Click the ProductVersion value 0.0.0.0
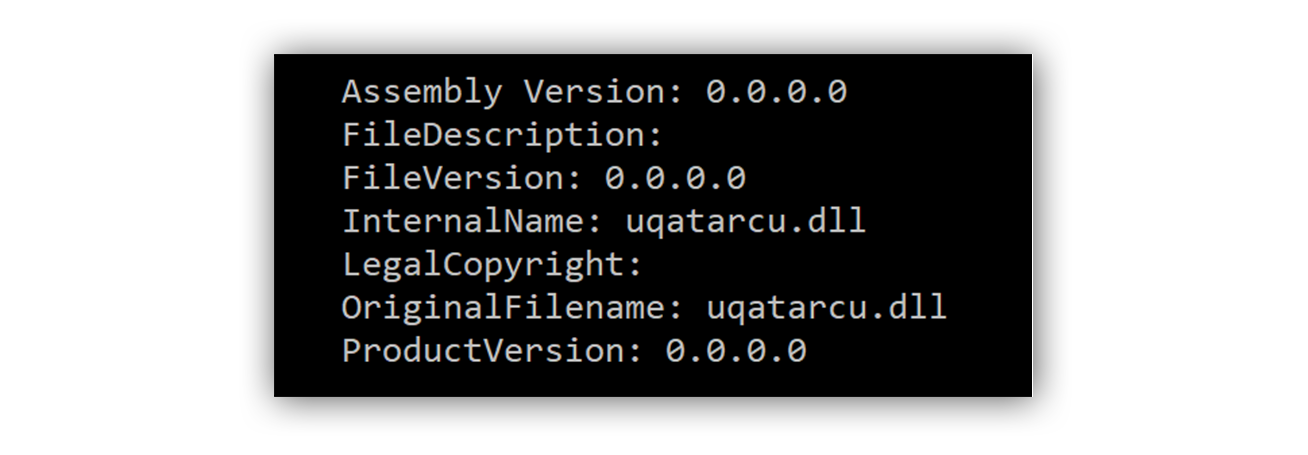Image resolution: width=1308 pixels, height=455 pixels. [x=736, y=351]
